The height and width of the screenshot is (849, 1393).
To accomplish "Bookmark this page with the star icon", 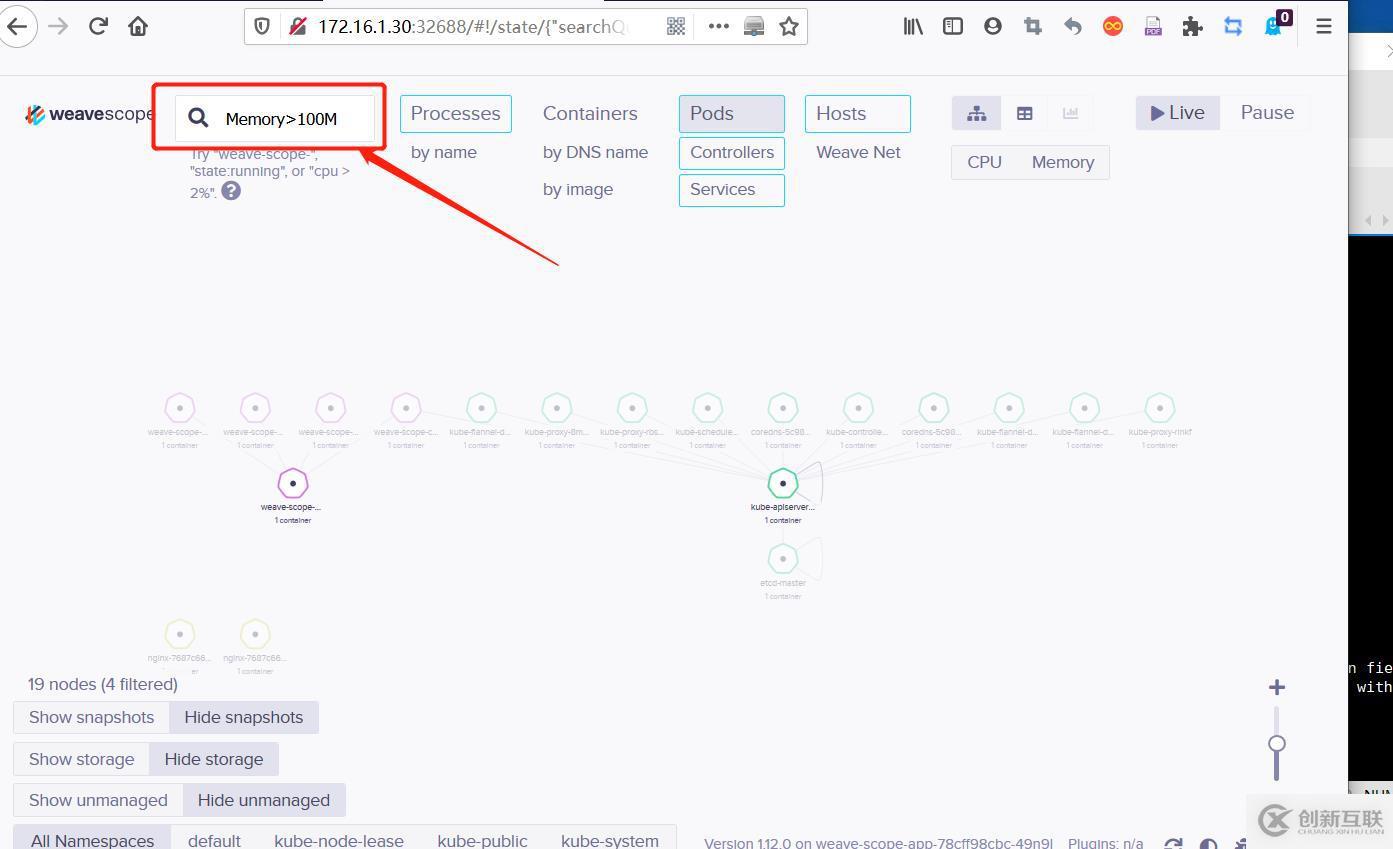I will (789, 27).
